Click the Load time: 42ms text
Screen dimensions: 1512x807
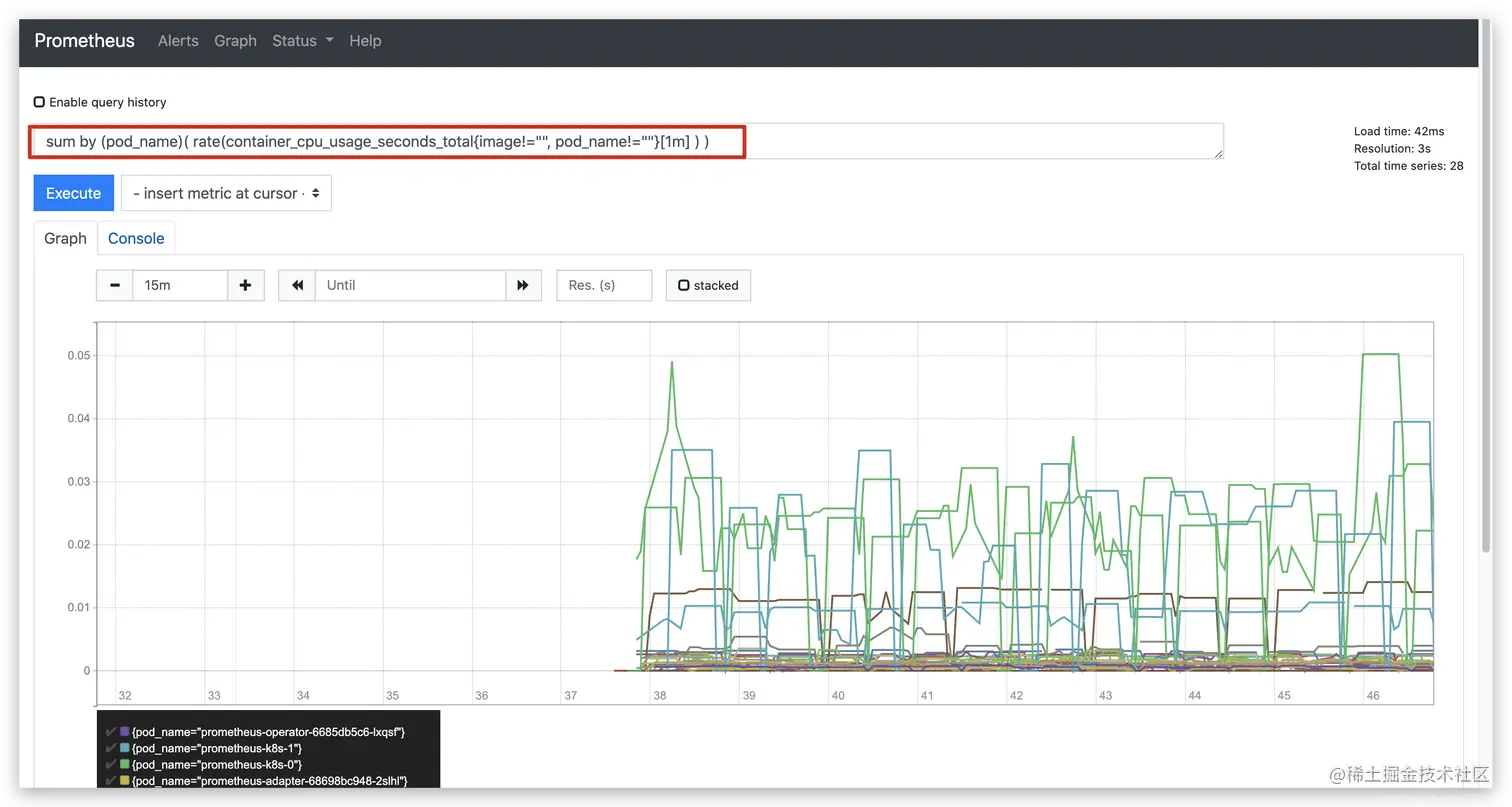[x=1399, y=131]
